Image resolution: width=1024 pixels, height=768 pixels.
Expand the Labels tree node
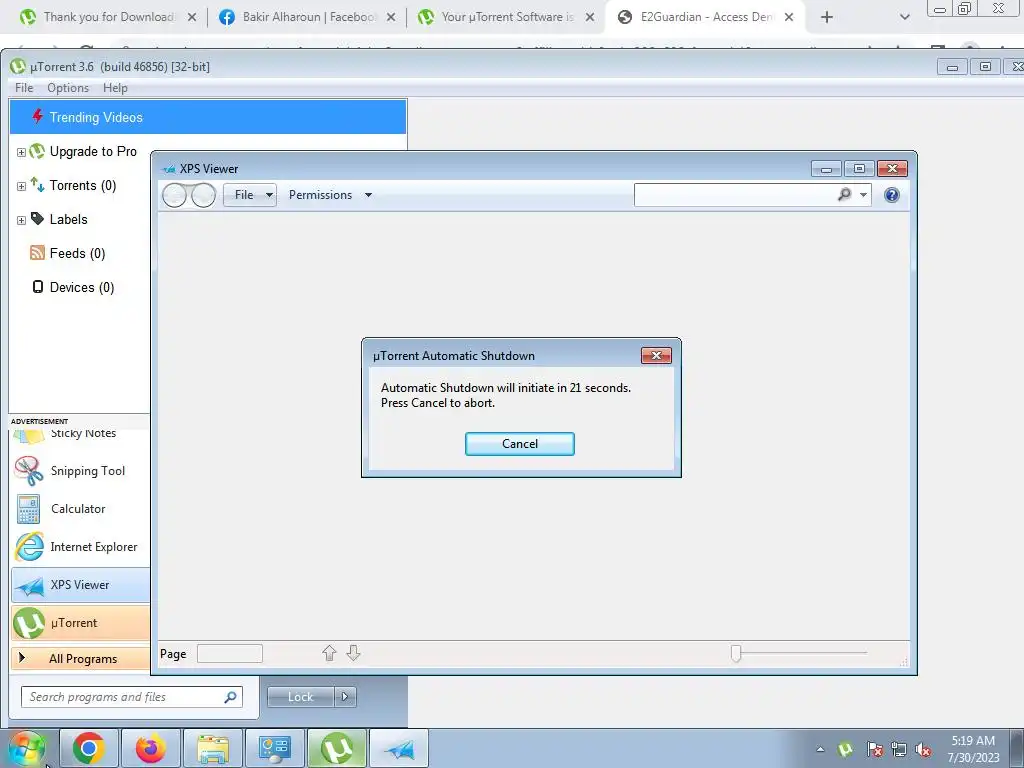[21, 220]
